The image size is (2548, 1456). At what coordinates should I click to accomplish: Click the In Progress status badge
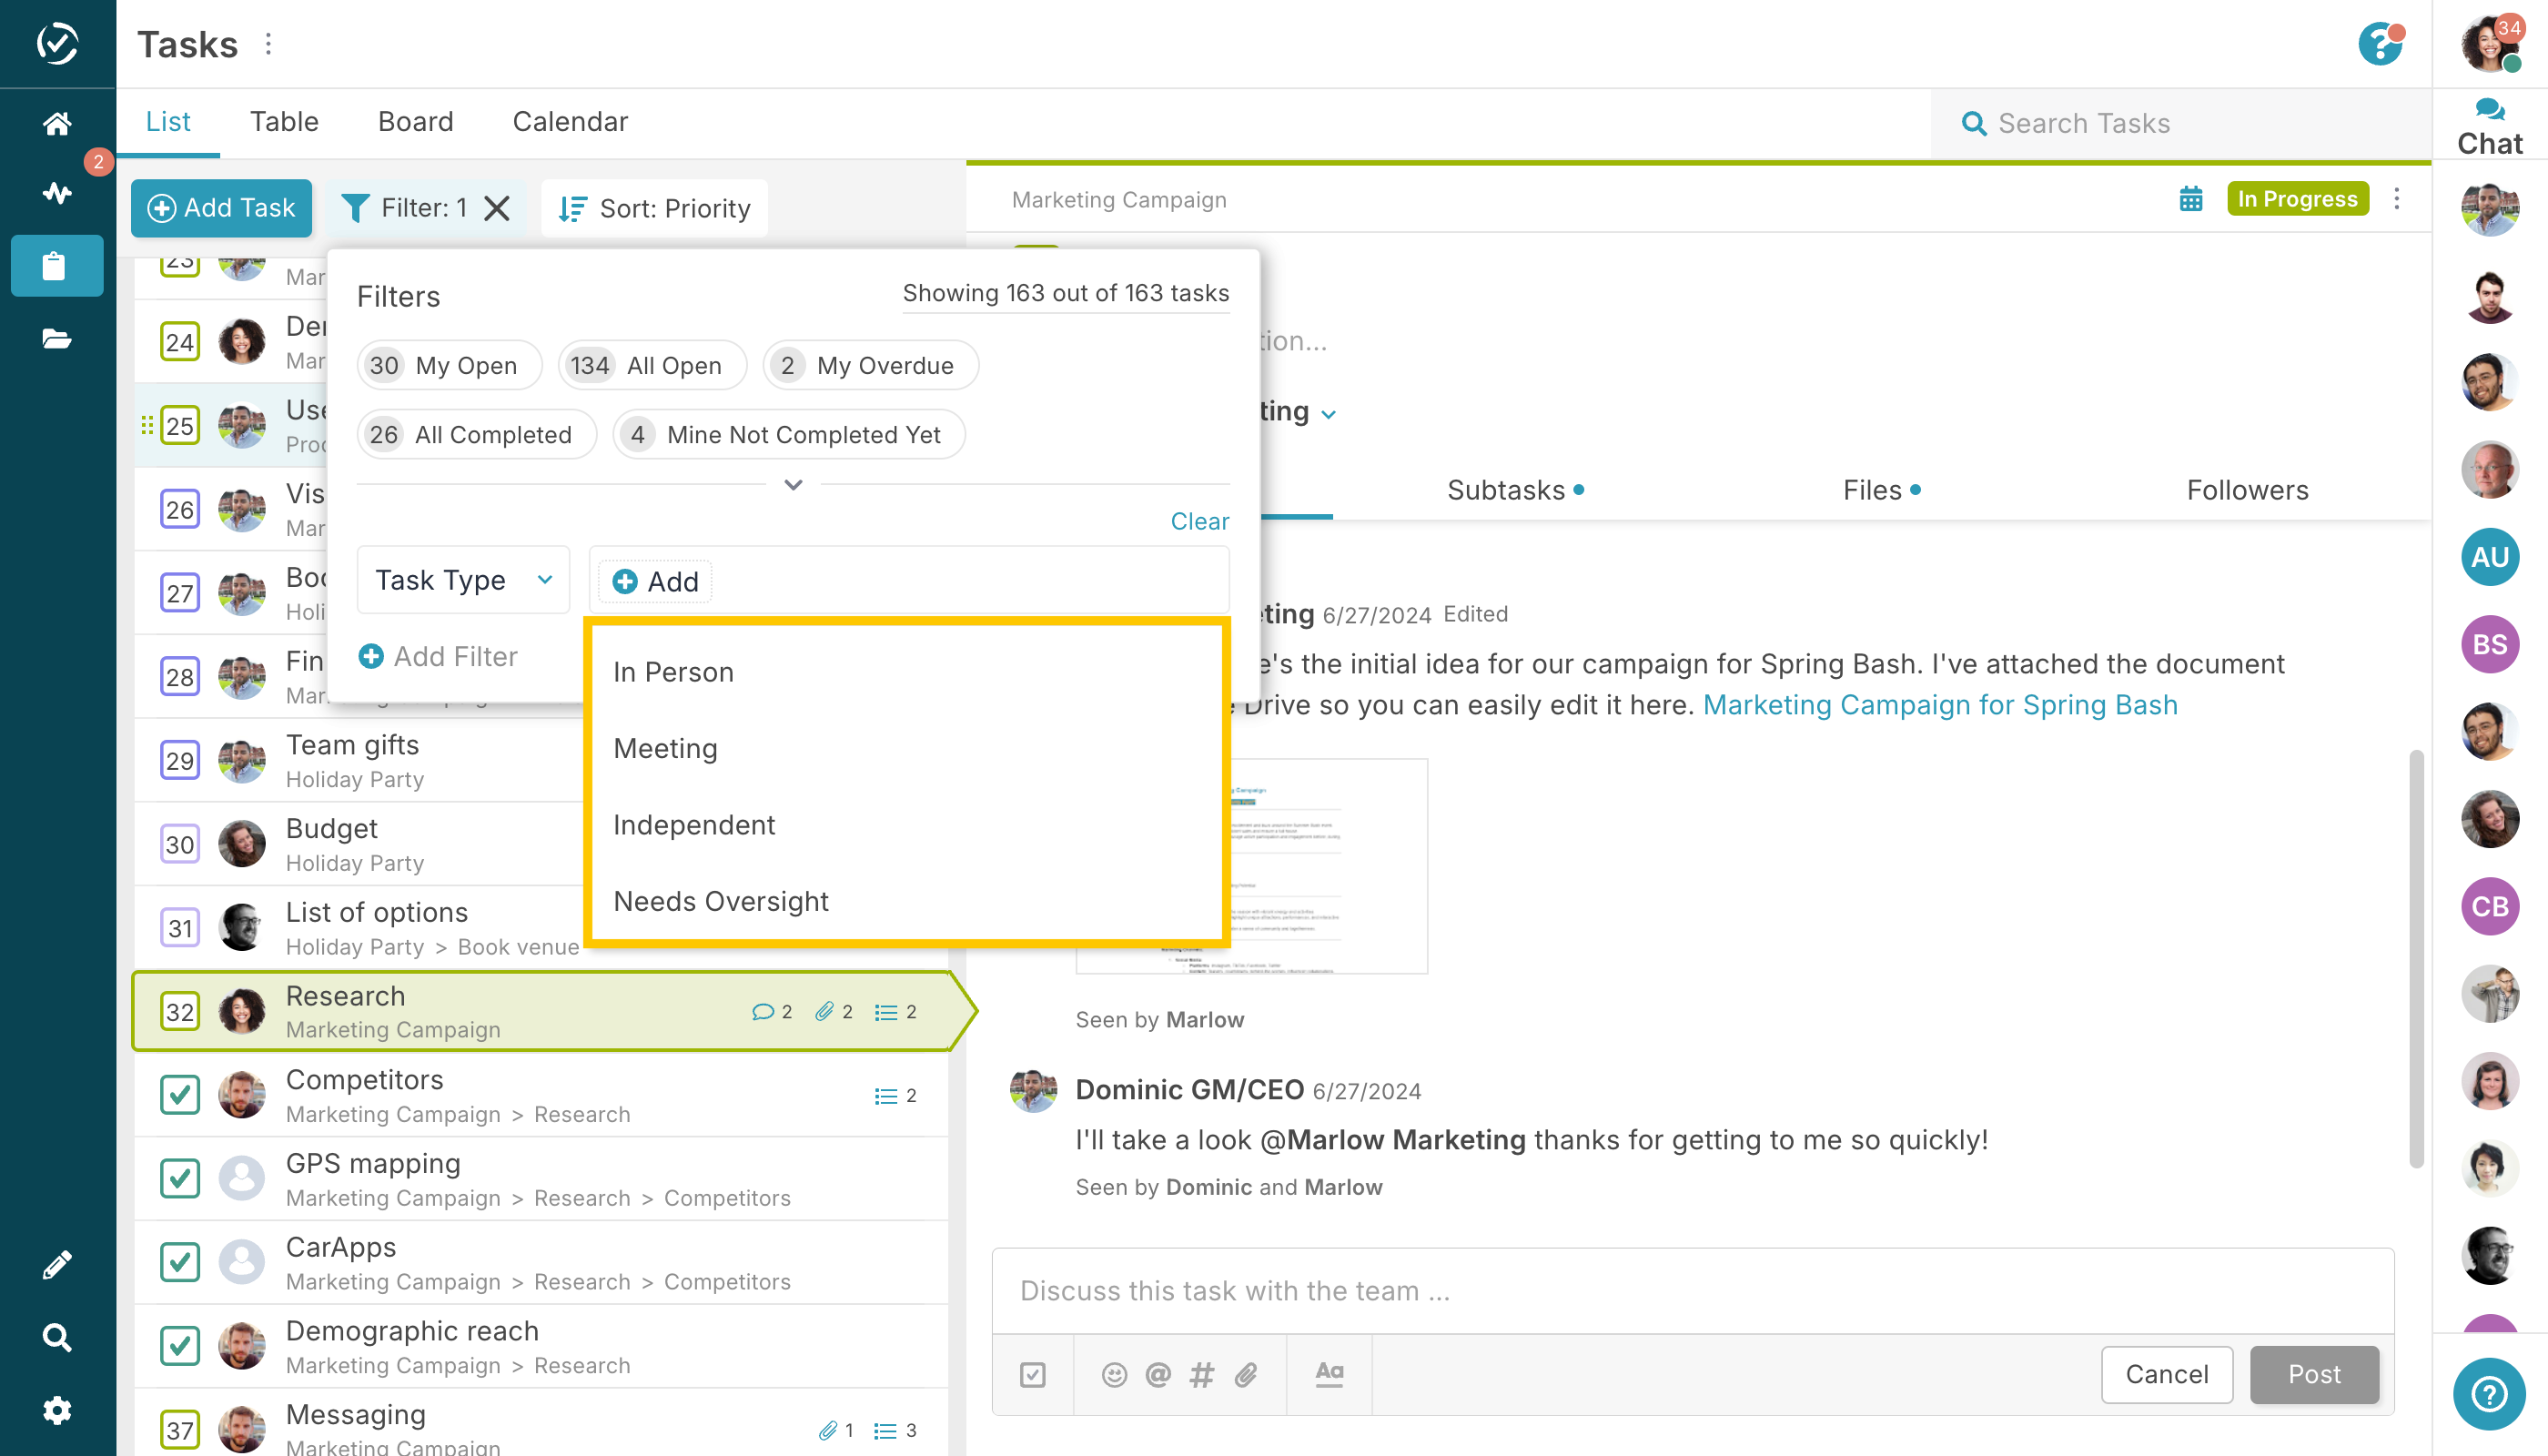[2297, 199]
